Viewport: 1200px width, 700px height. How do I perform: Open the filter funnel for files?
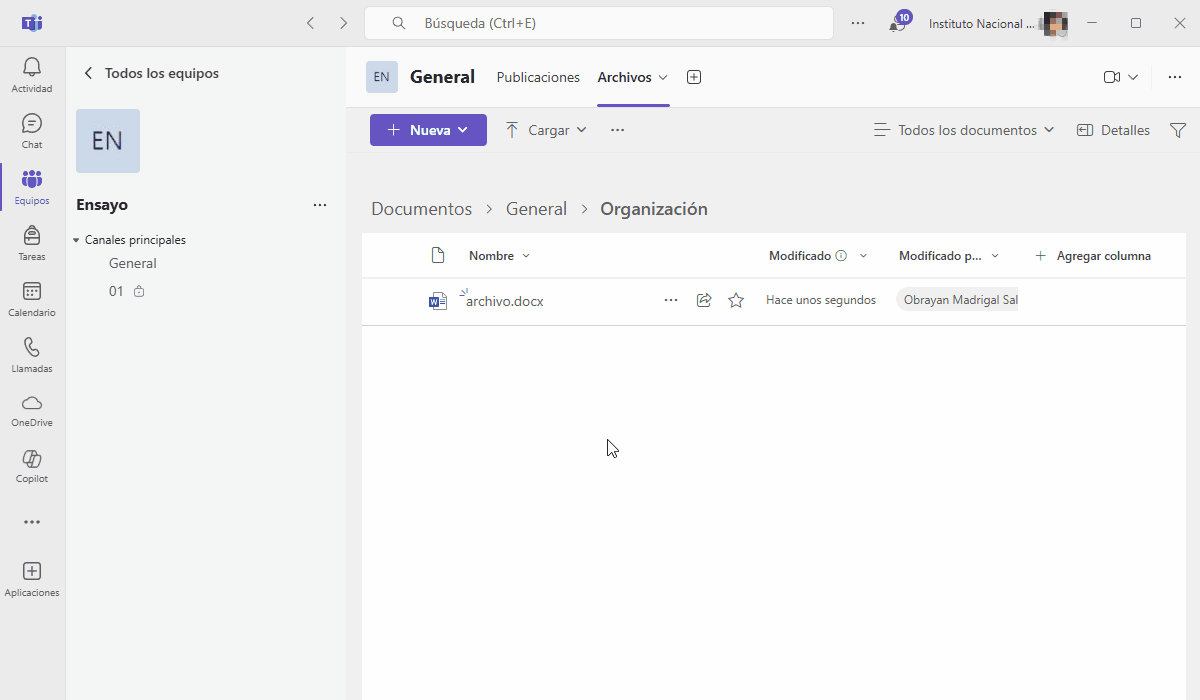[x=1178, y=130]
